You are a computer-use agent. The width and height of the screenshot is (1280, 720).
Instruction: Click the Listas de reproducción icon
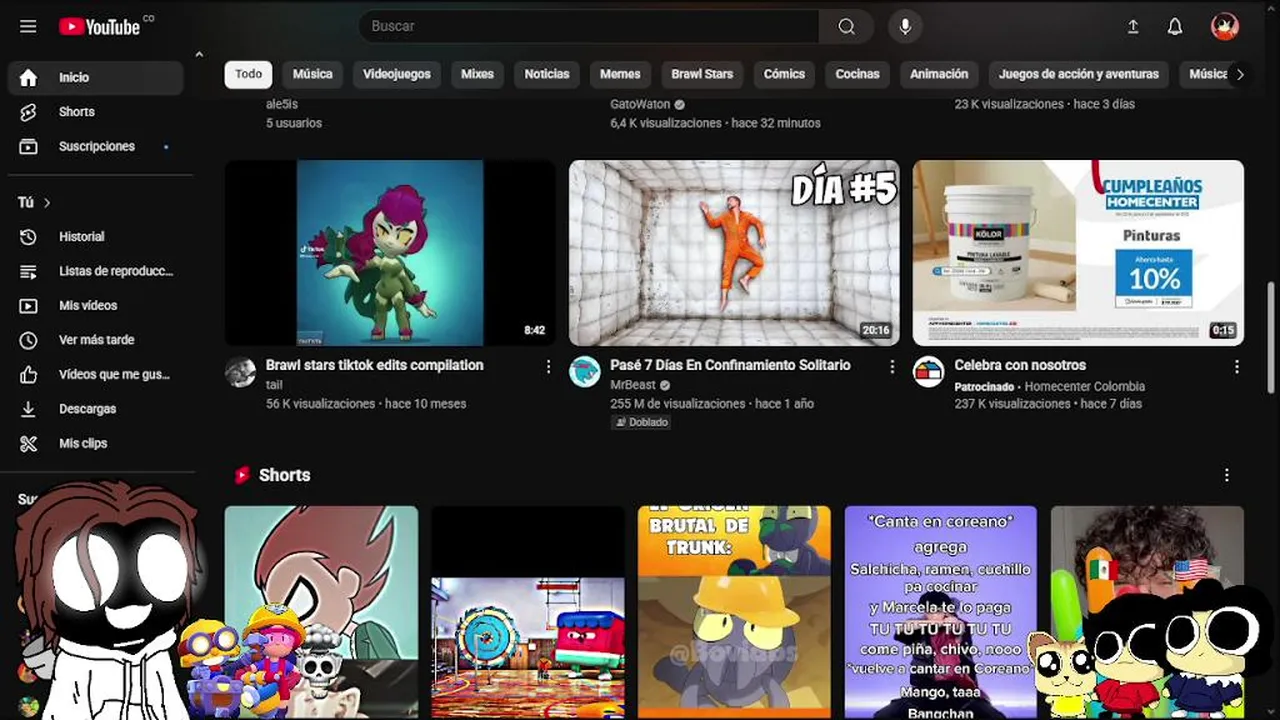pos(28,271)
